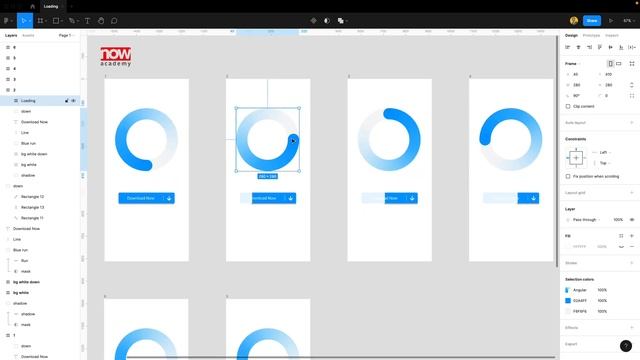The height and width of the screenshot is (360, 640).
Task: Select the Hand tool
Action: pyautogui.click(x=101, y=20)
